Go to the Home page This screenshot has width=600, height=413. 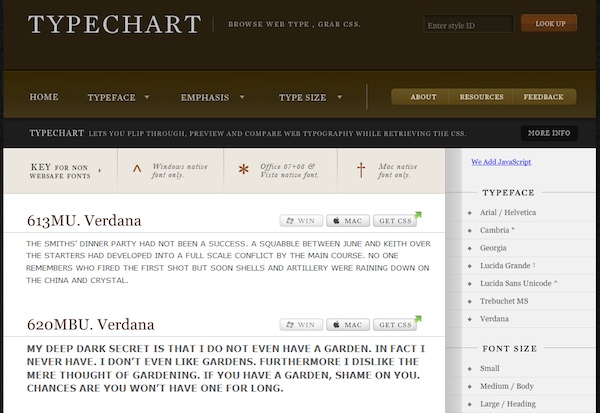pos(44,98)
